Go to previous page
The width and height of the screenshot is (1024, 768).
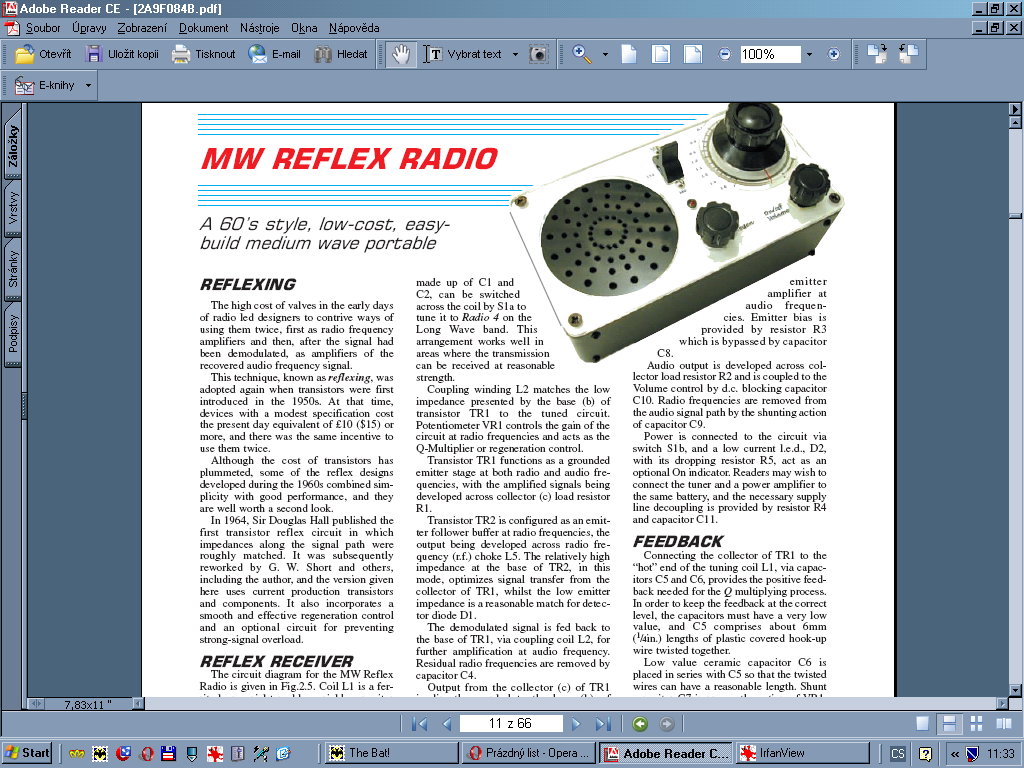pos(447,724)
